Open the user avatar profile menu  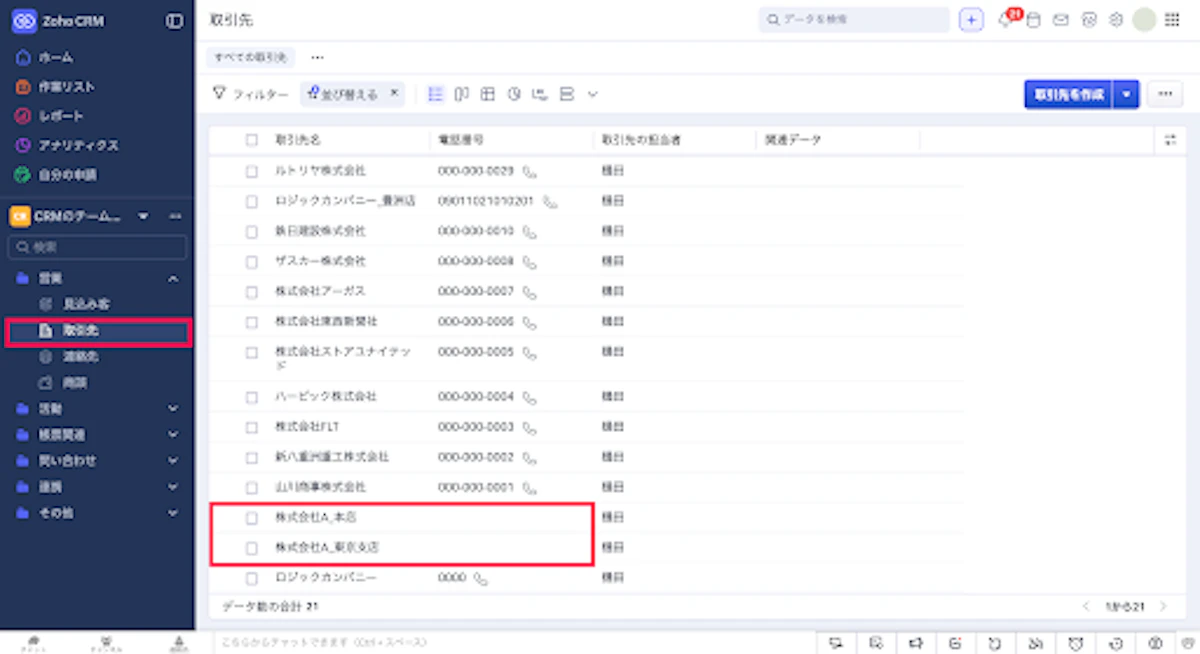[1144, 20]
